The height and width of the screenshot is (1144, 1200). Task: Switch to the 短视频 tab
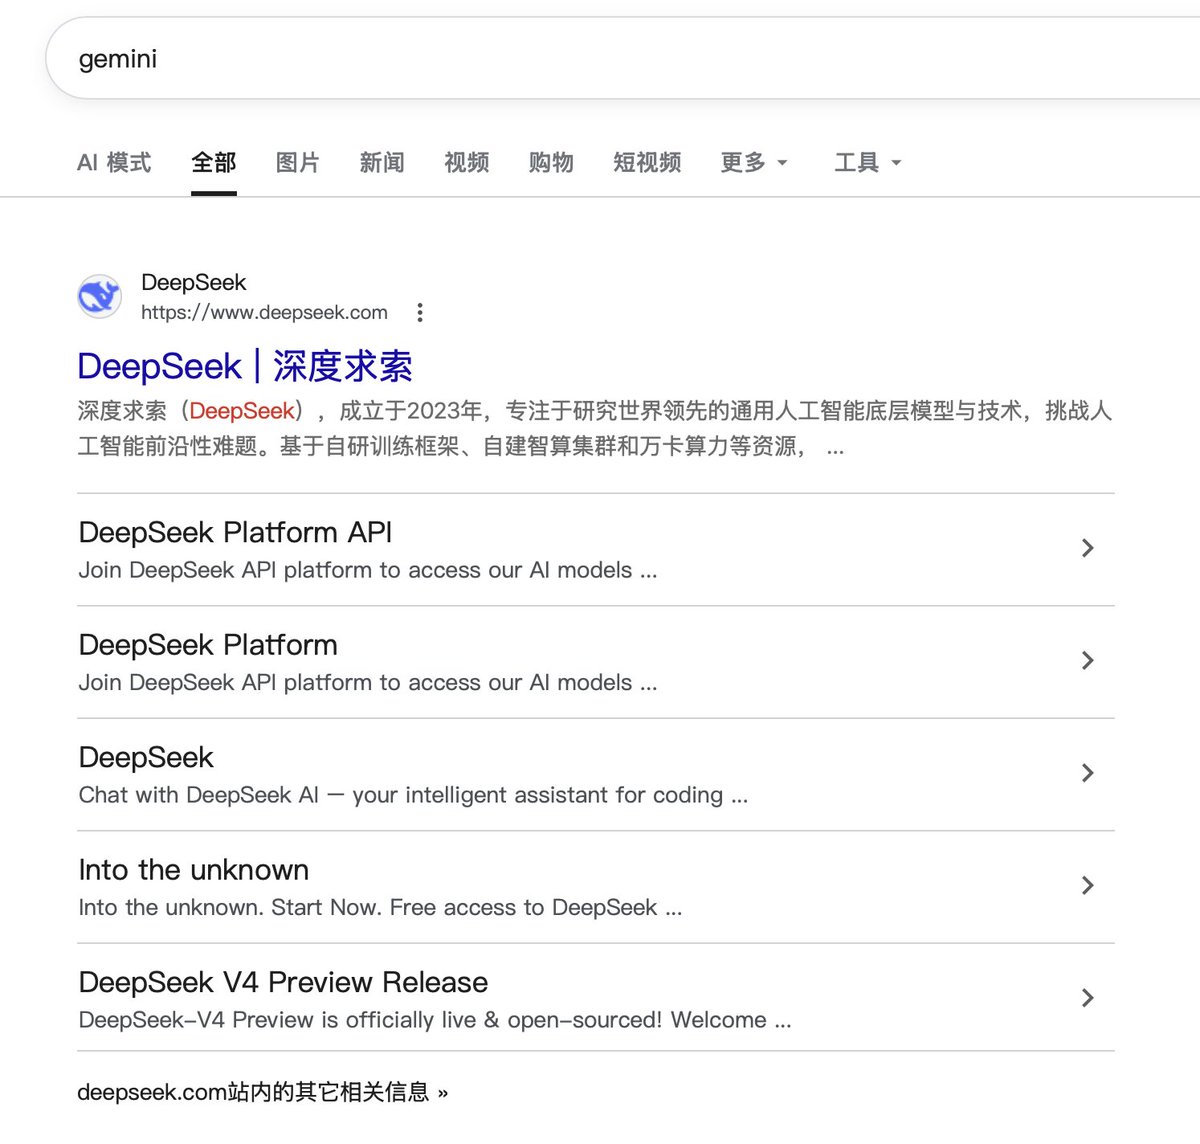pos(647,162)
